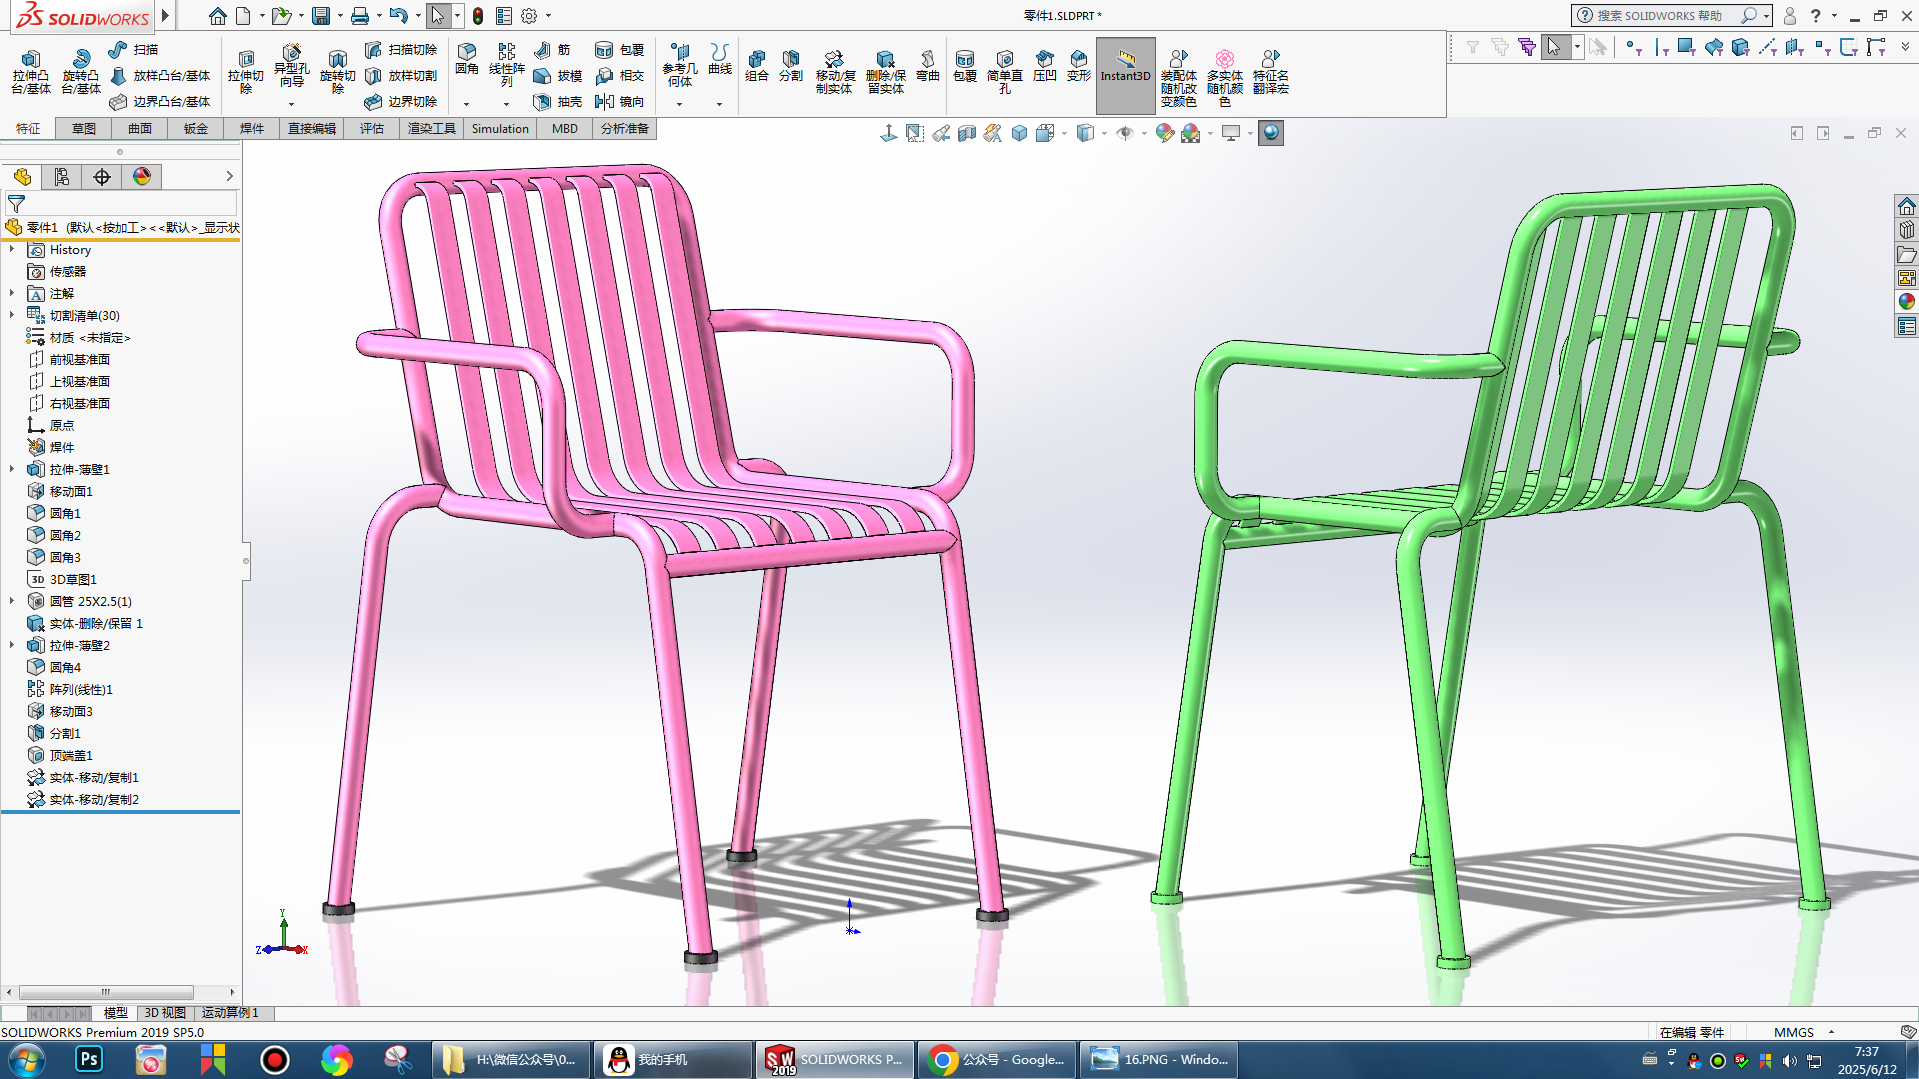Image resolution: width=1919 pixels, height=1079 pixels.
Task: Choose the 筋 rib tool
Action: 552,49
